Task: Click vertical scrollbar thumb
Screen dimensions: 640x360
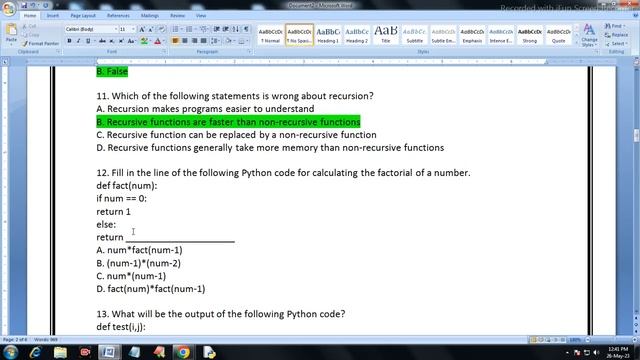Action: [636, 136]
